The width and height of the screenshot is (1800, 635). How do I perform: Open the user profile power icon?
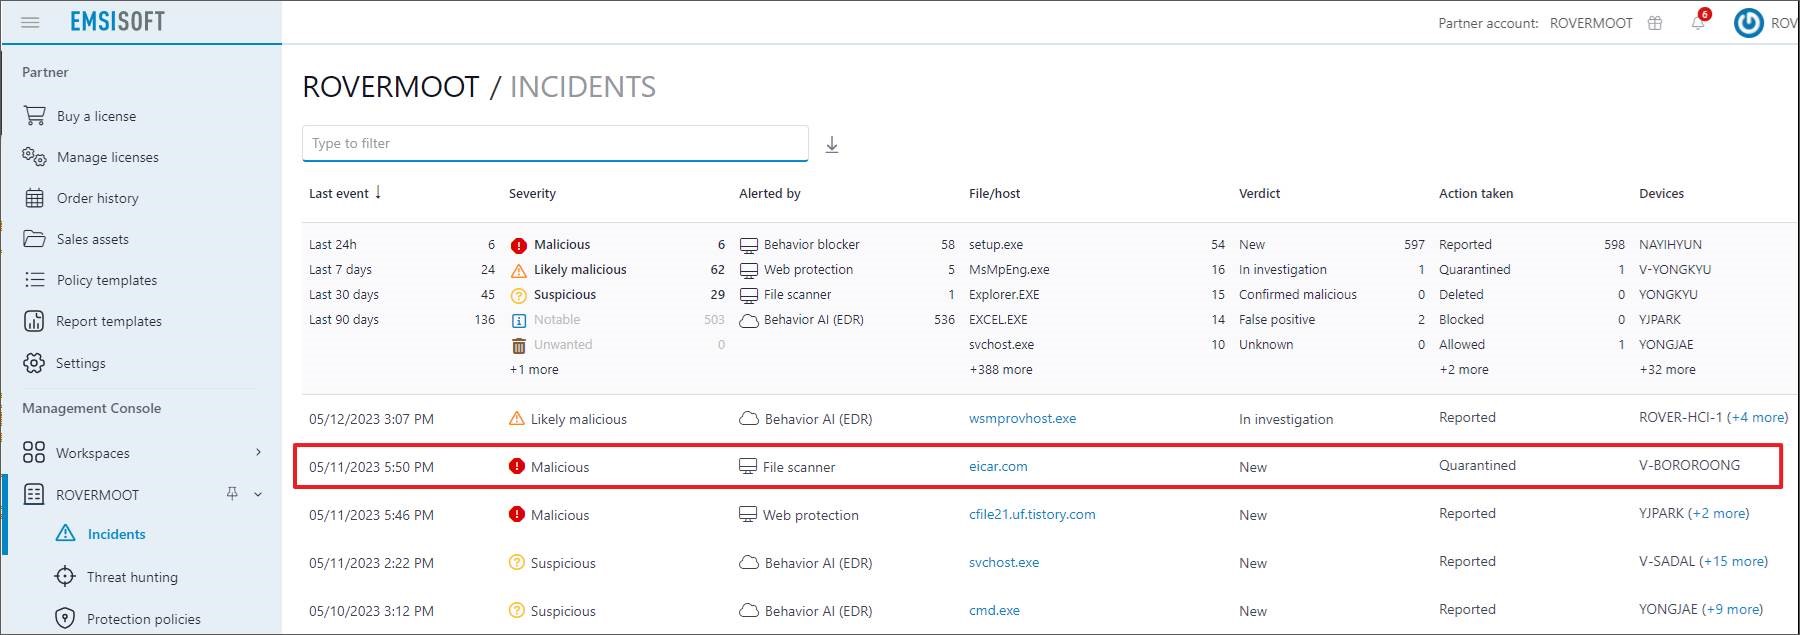tap(1748, 23)
